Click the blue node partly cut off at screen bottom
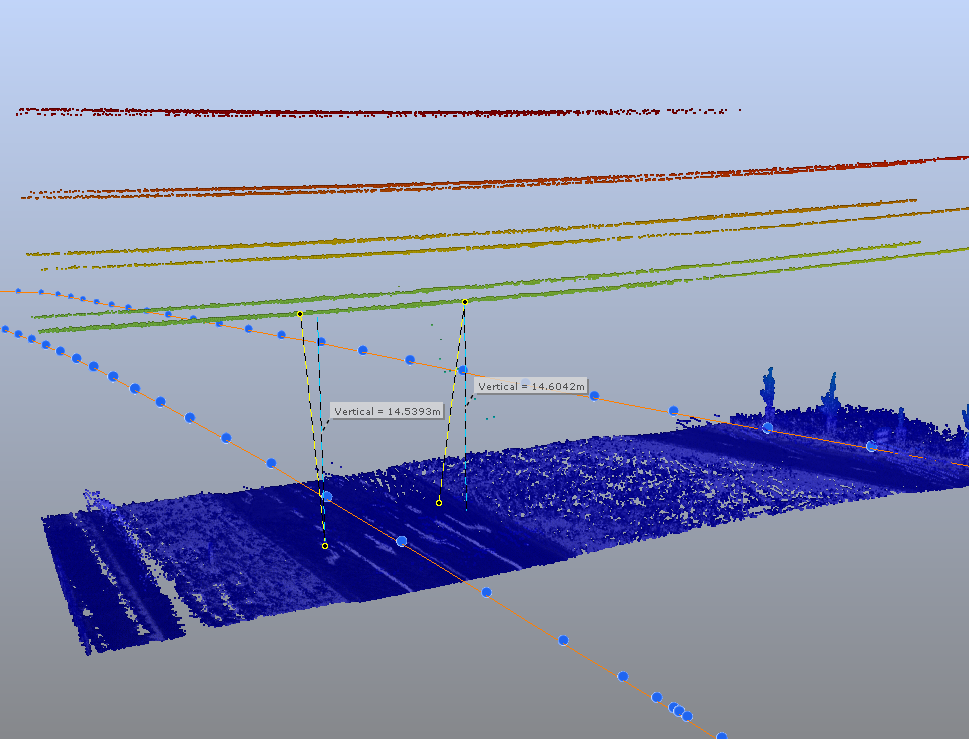The height and width of the screenshot is (739, 969). click(x=721, y=735)
